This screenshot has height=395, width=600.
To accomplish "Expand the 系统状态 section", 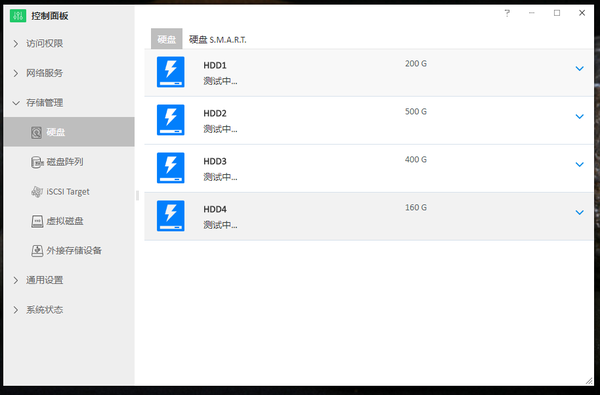I will tap(16, 310).
